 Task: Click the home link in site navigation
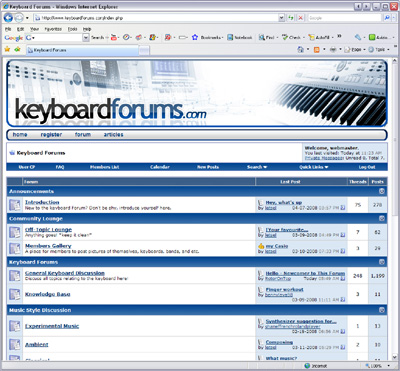coord(20,134)
